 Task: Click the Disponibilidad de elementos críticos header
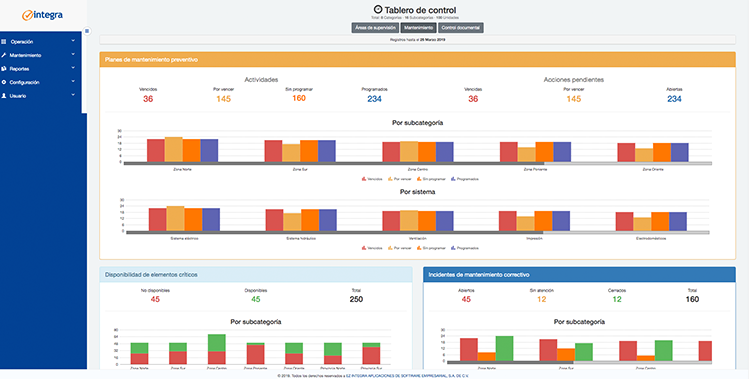point(256,275)
